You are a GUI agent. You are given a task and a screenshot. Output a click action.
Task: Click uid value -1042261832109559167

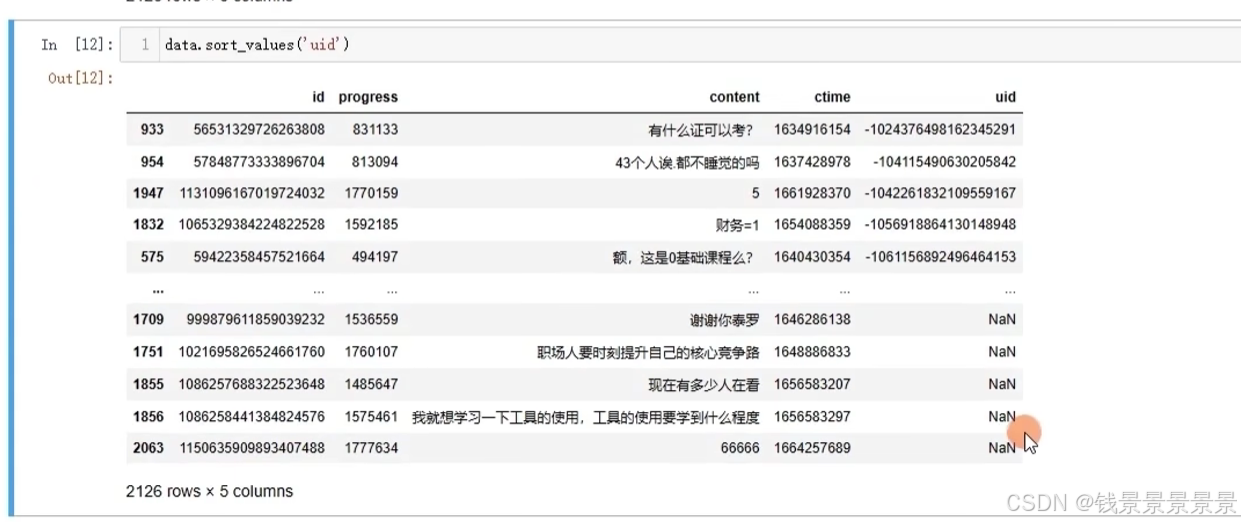(x=941, y=193)
